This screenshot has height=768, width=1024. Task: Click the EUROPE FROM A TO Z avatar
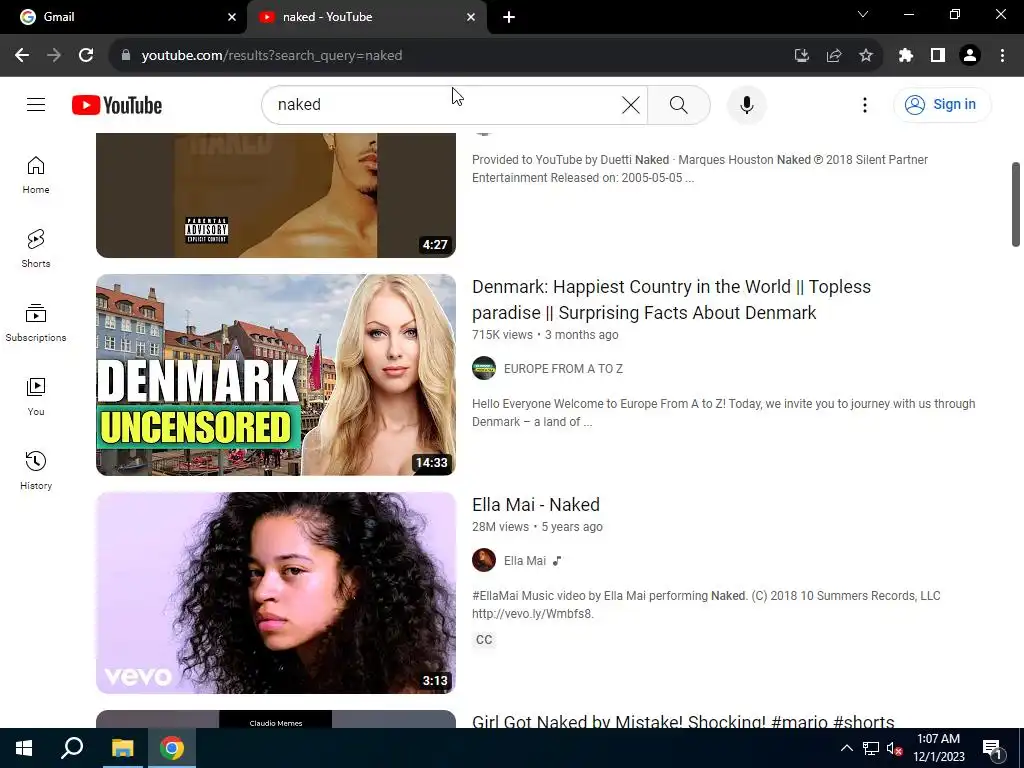point(484,368)
